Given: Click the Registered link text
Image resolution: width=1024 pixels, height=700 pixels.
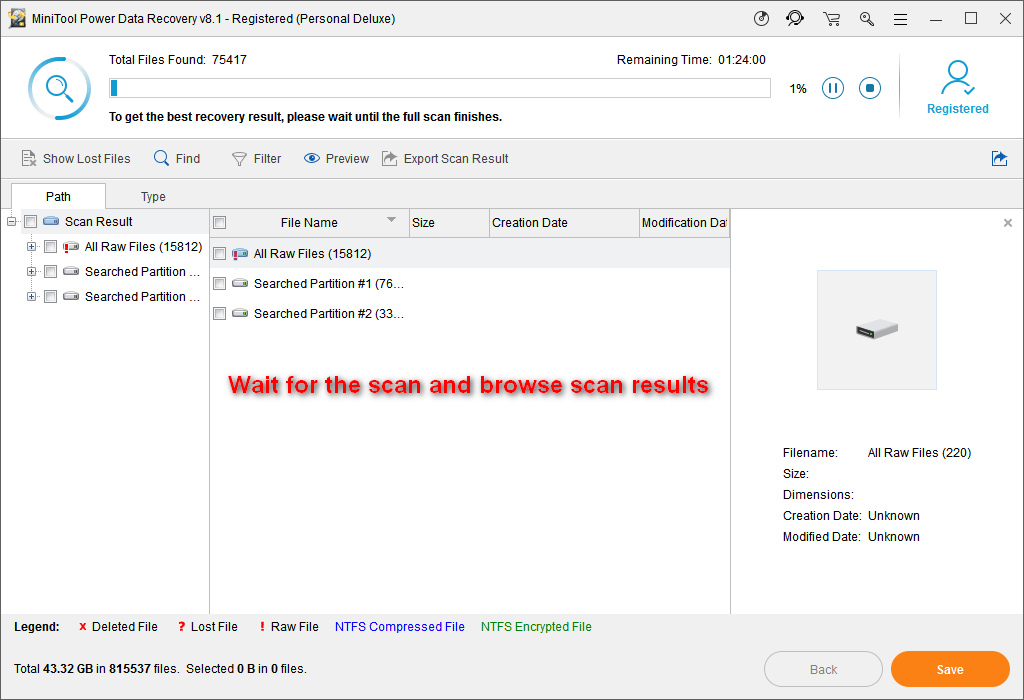Looking at the screenshot, I should tap(957, 109).
